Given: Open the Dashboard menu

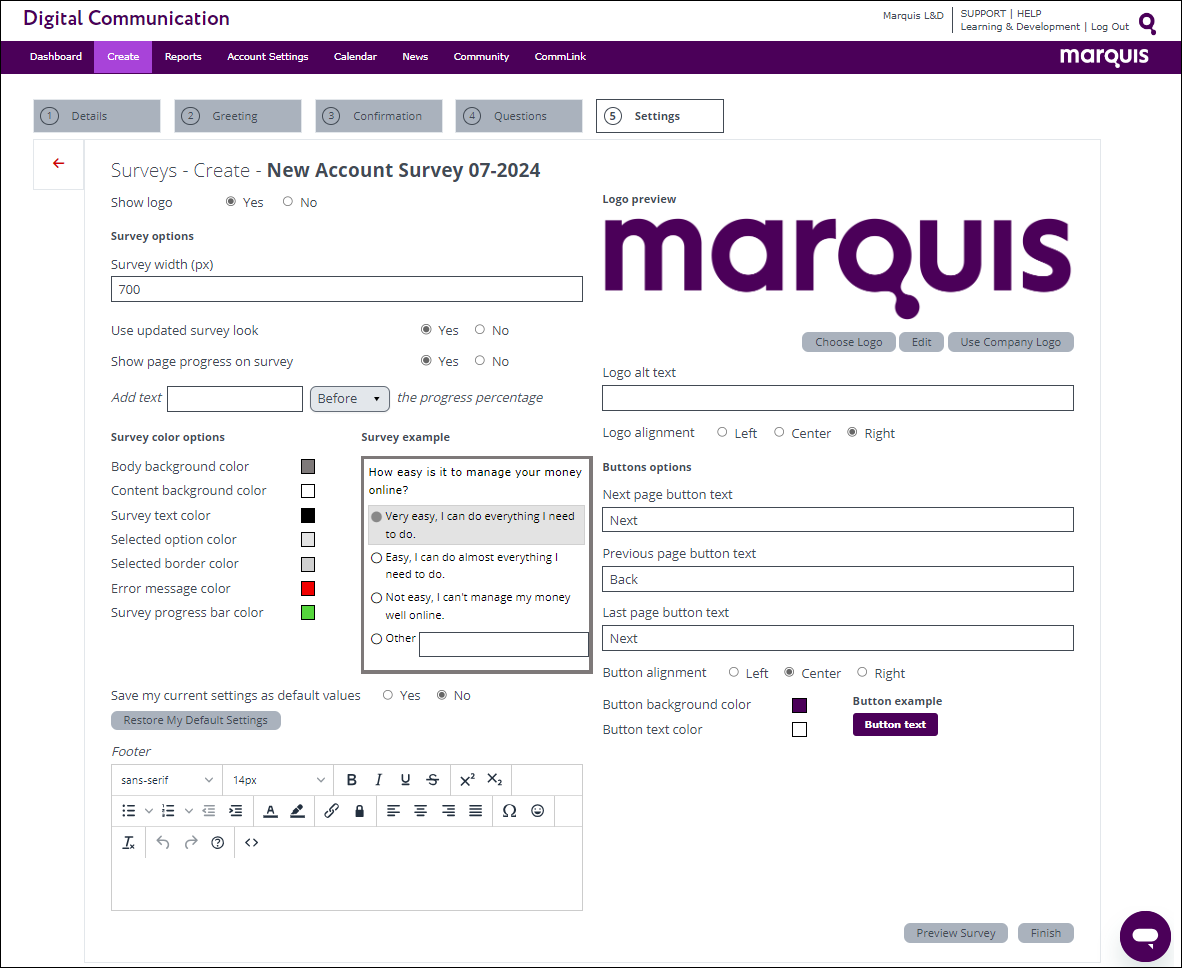Looking at the screenshot, I should (56, 57).
